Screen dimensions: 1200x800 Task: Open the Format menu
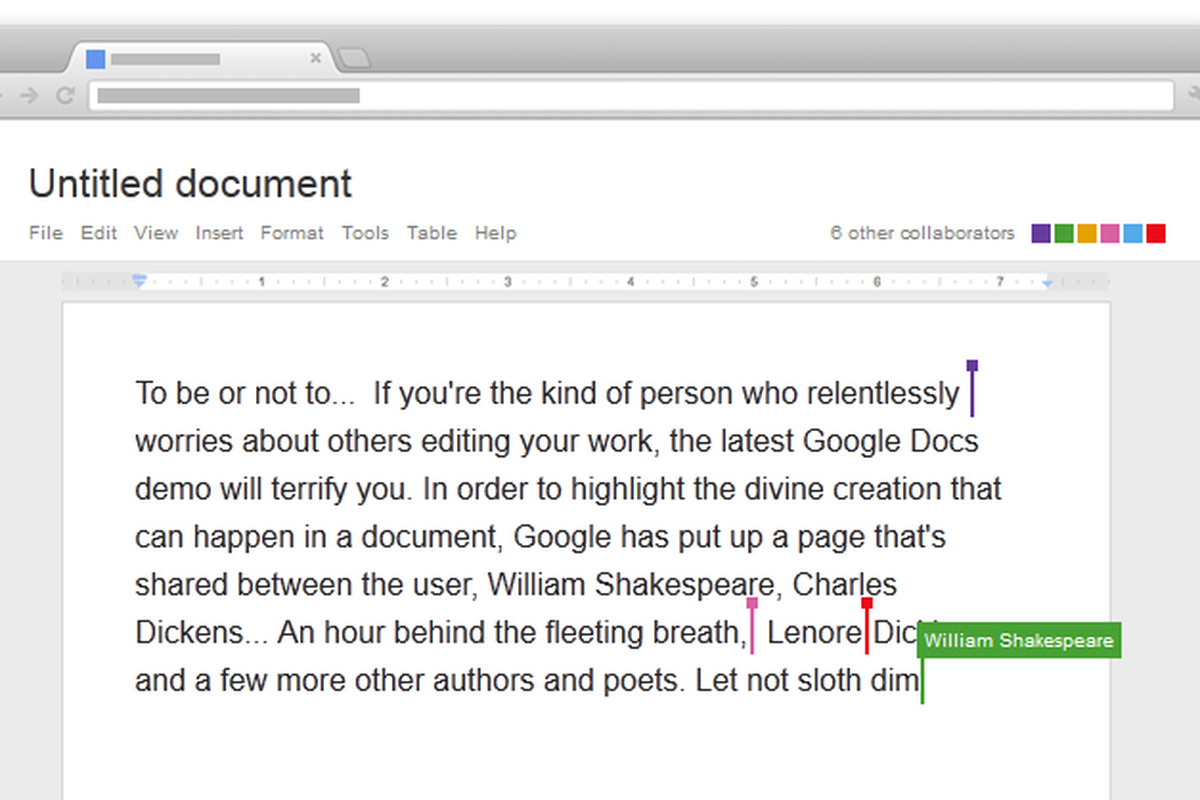tap(292, 233)
